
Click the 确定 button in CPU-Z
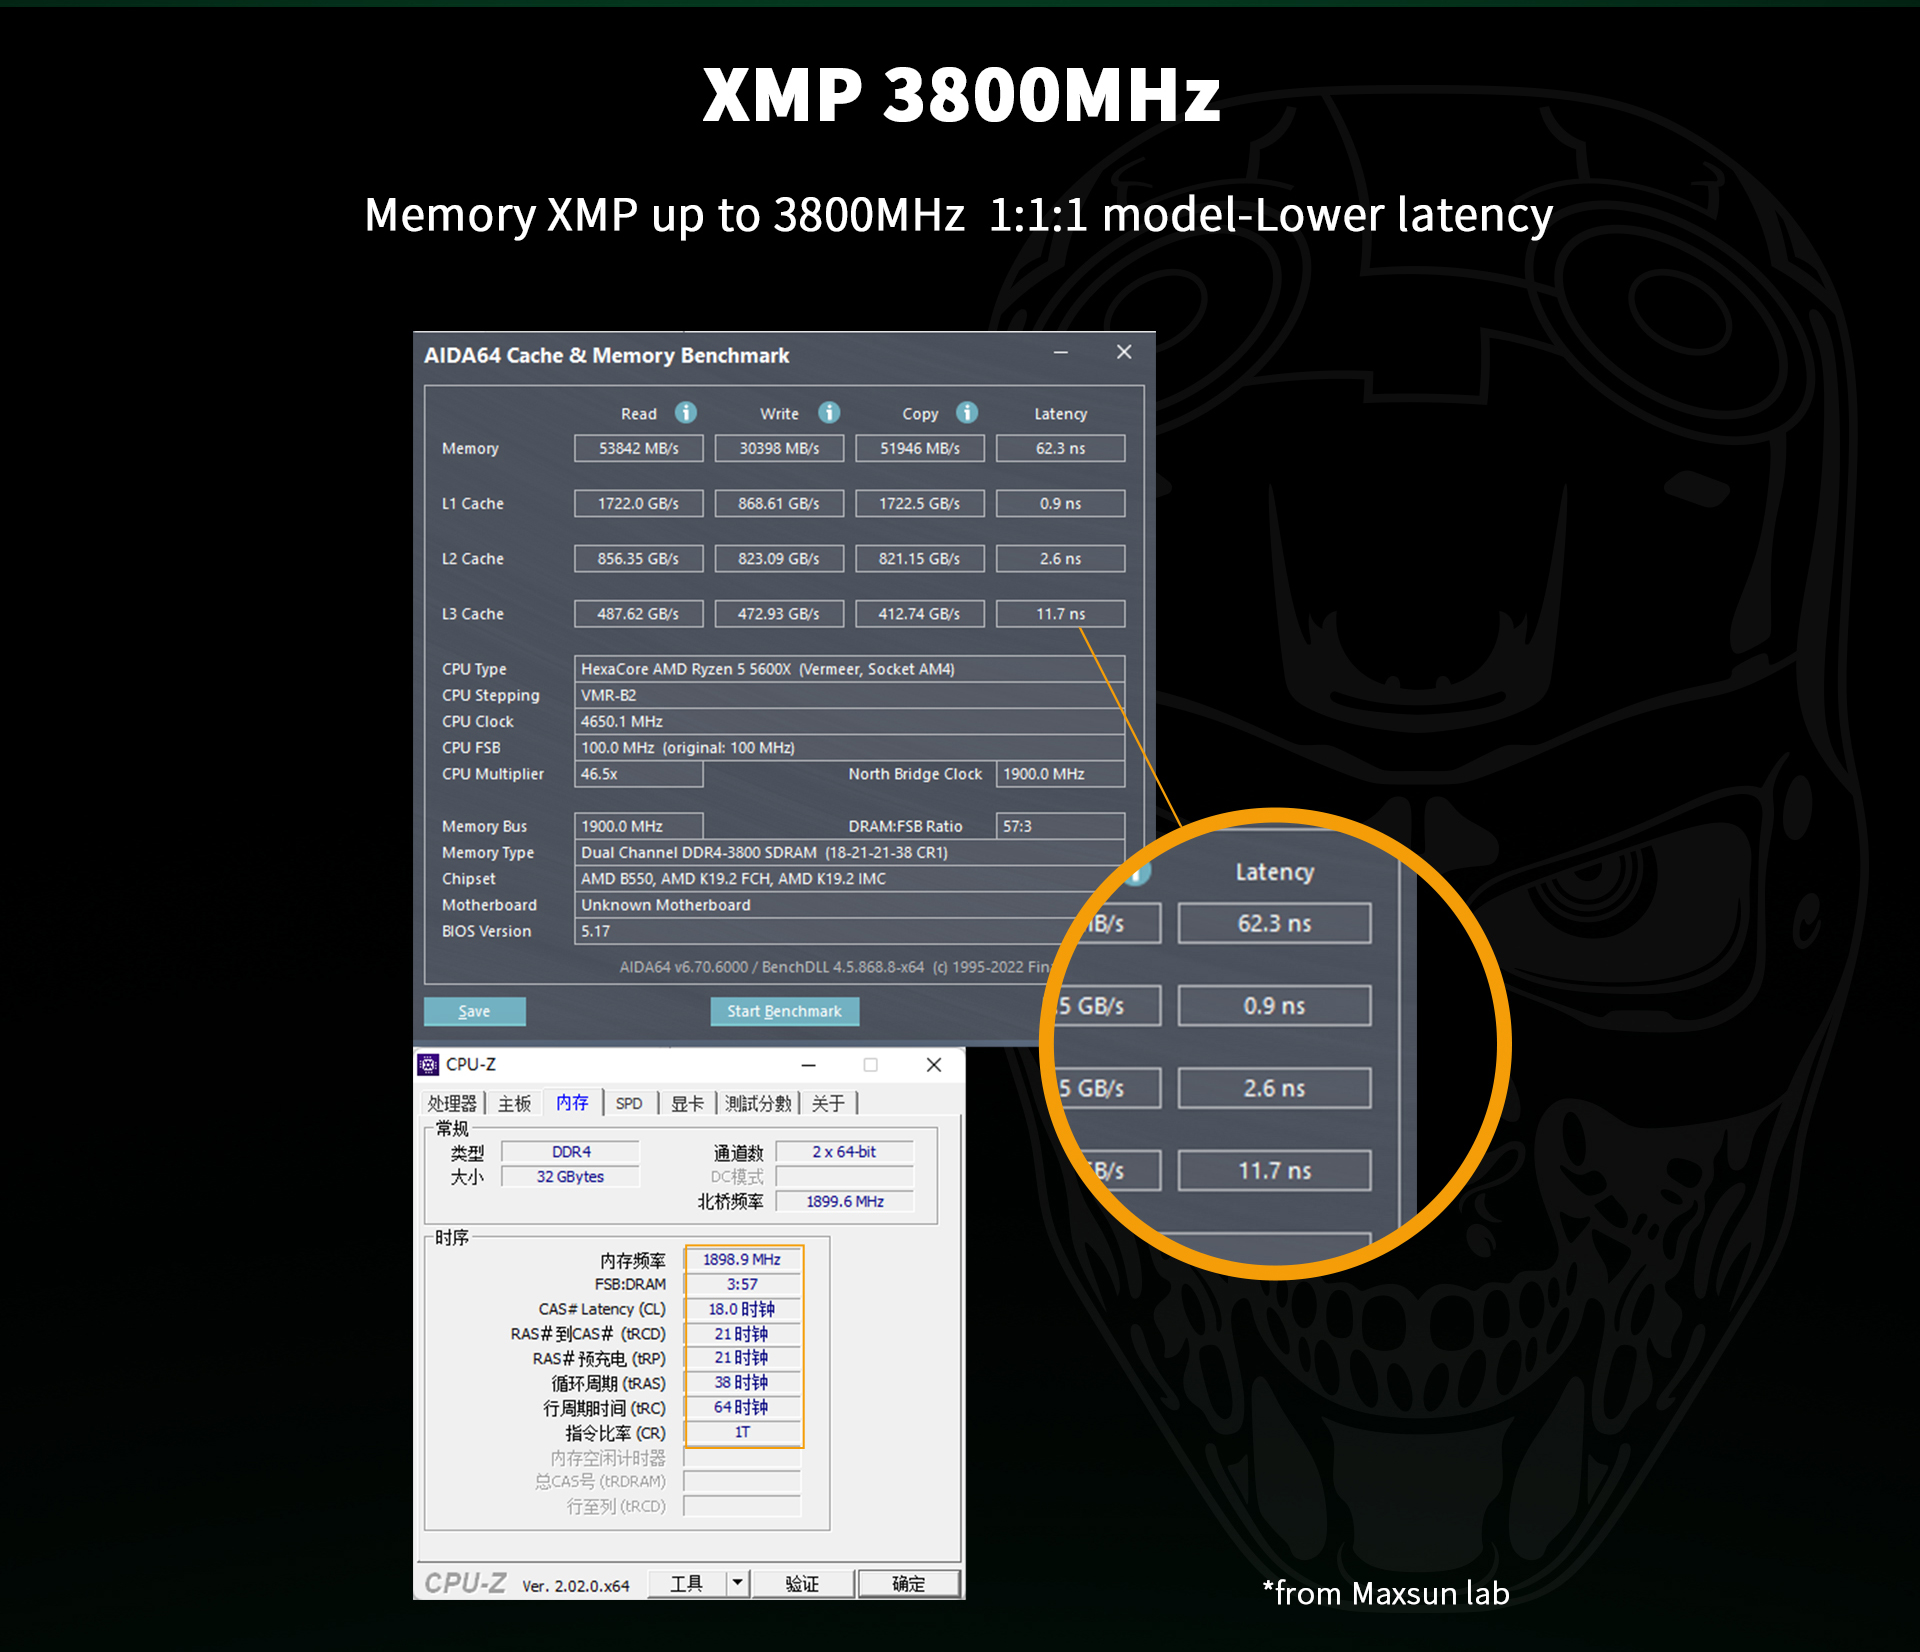click(908, 1583)
